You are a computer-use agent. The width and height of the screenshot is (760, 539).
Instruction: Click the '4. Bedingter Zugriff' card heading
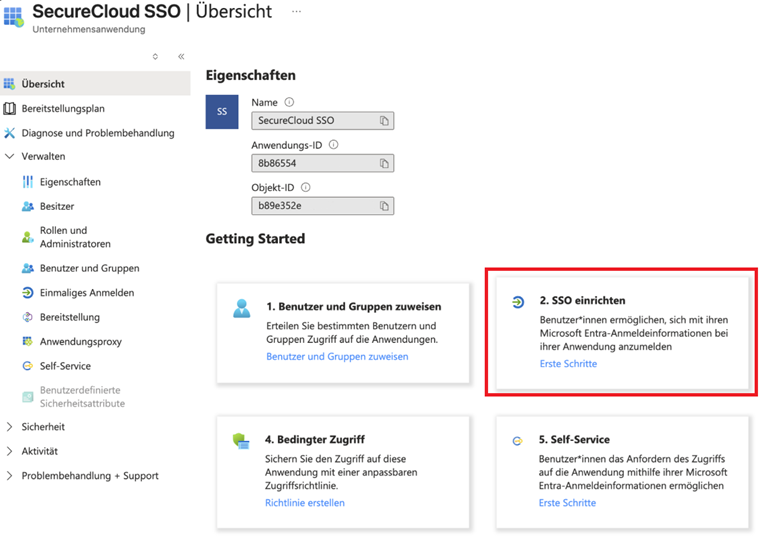tap(315, 440)
